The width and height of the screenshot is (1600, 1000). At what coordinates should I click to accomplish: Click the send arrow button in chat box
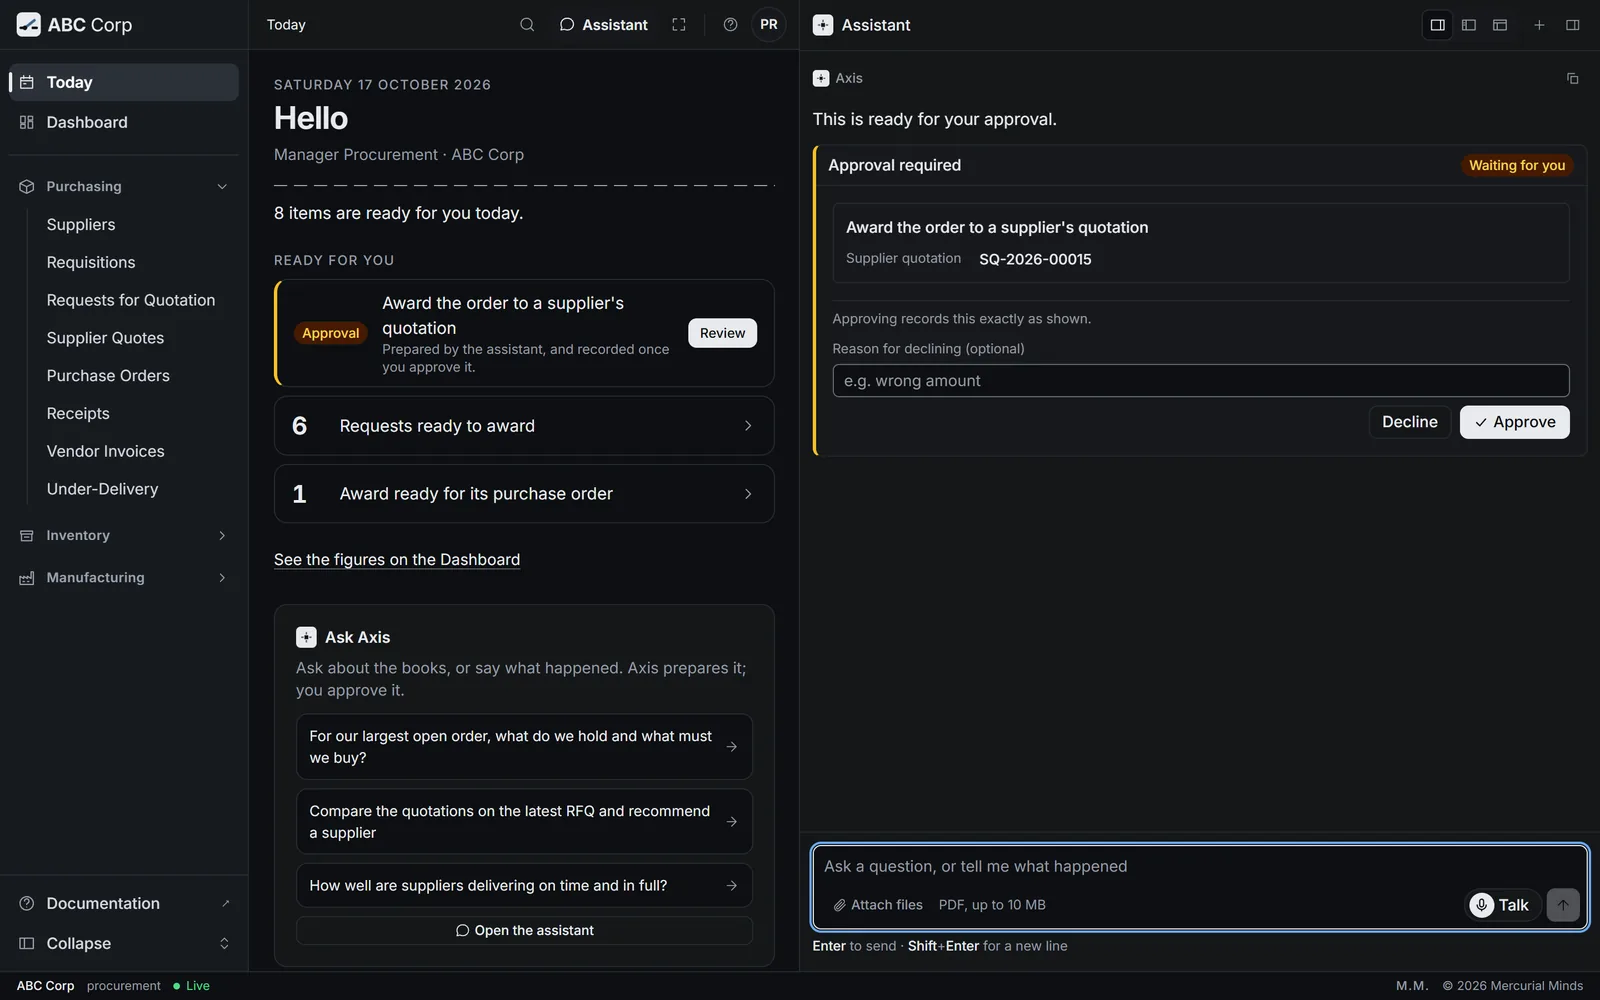tap(1563, 905)
